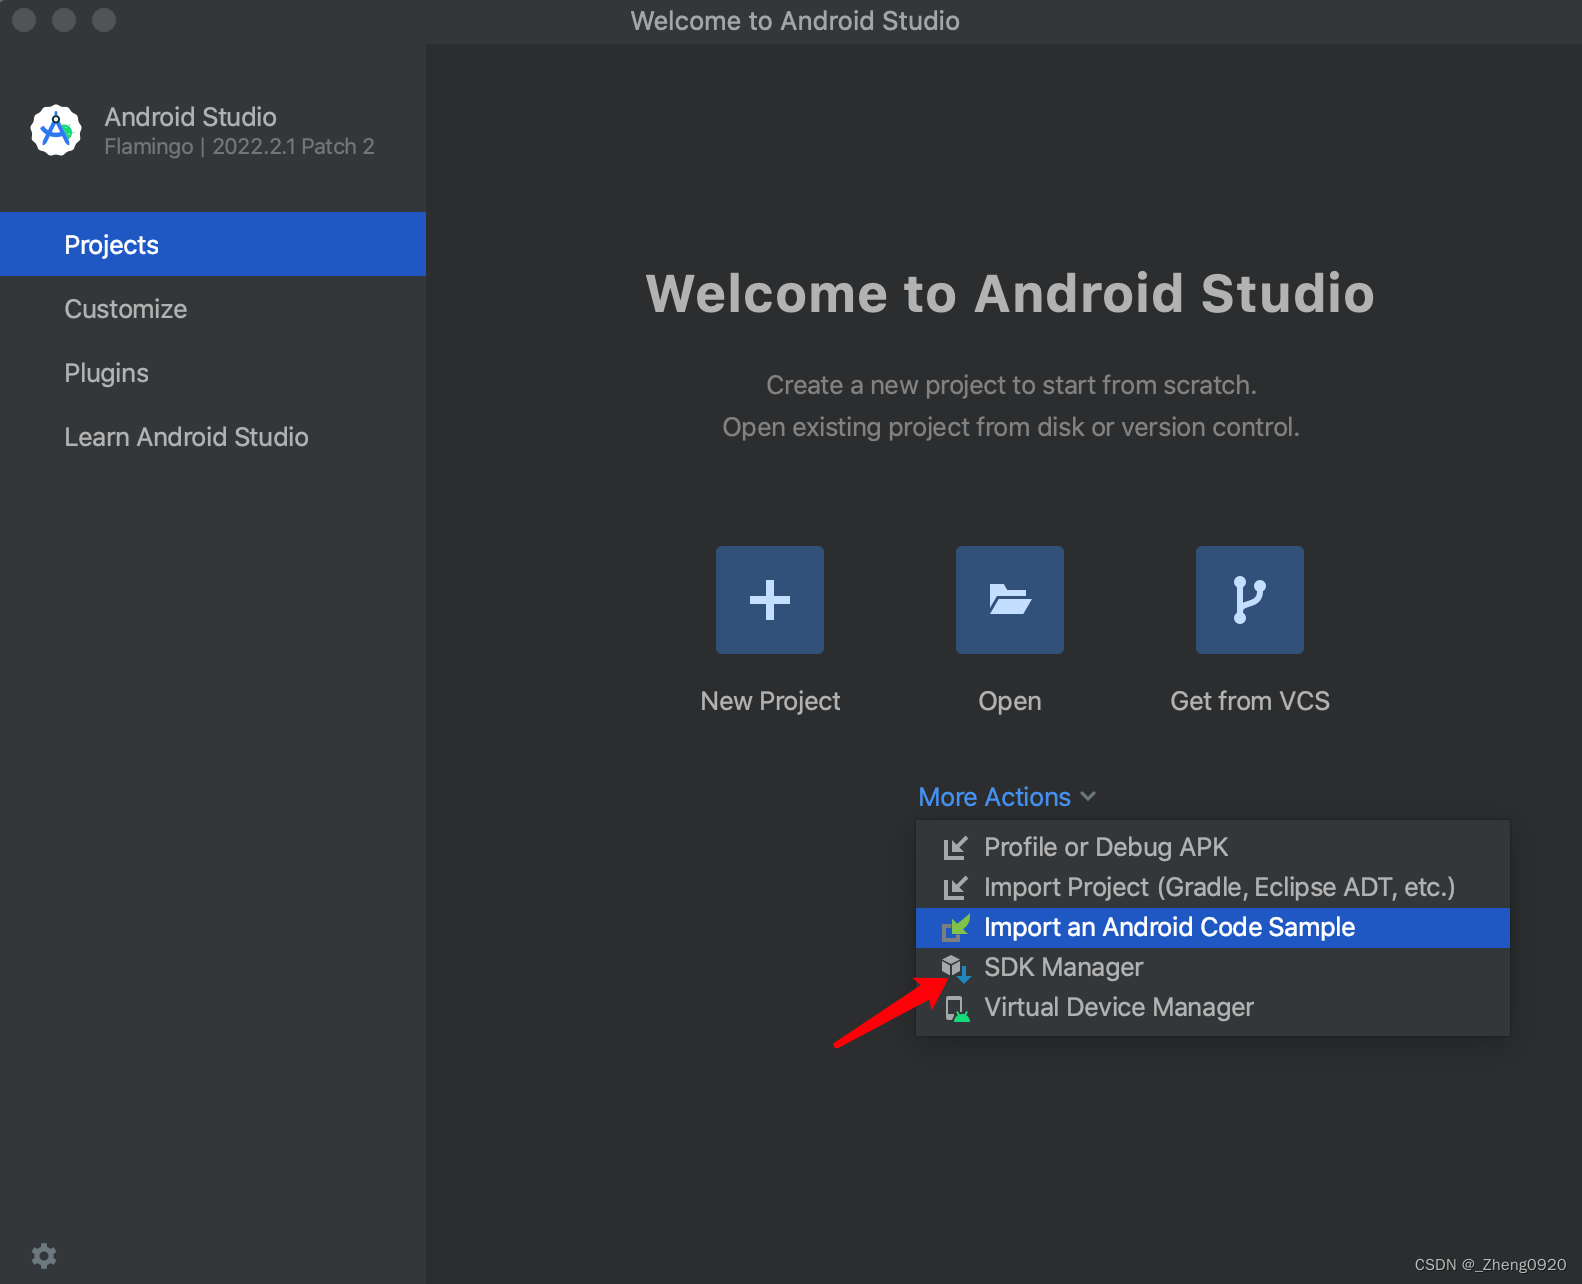Click the Android Studio name in sidebar
This screenshot has height=1284, width=1582.
point(190,117)
